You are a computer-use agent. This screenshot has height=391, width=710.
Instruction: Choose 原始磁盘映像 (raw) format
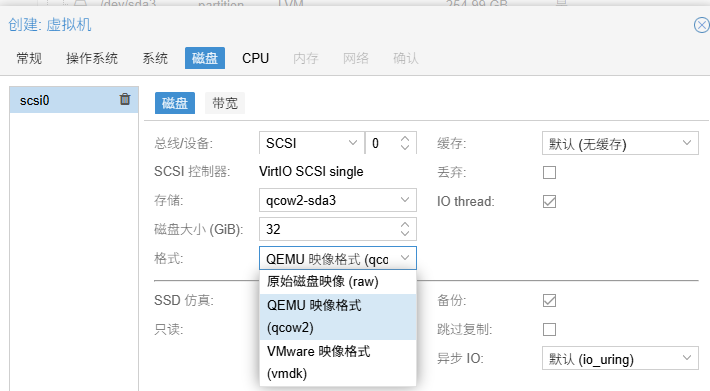point(338,282)
